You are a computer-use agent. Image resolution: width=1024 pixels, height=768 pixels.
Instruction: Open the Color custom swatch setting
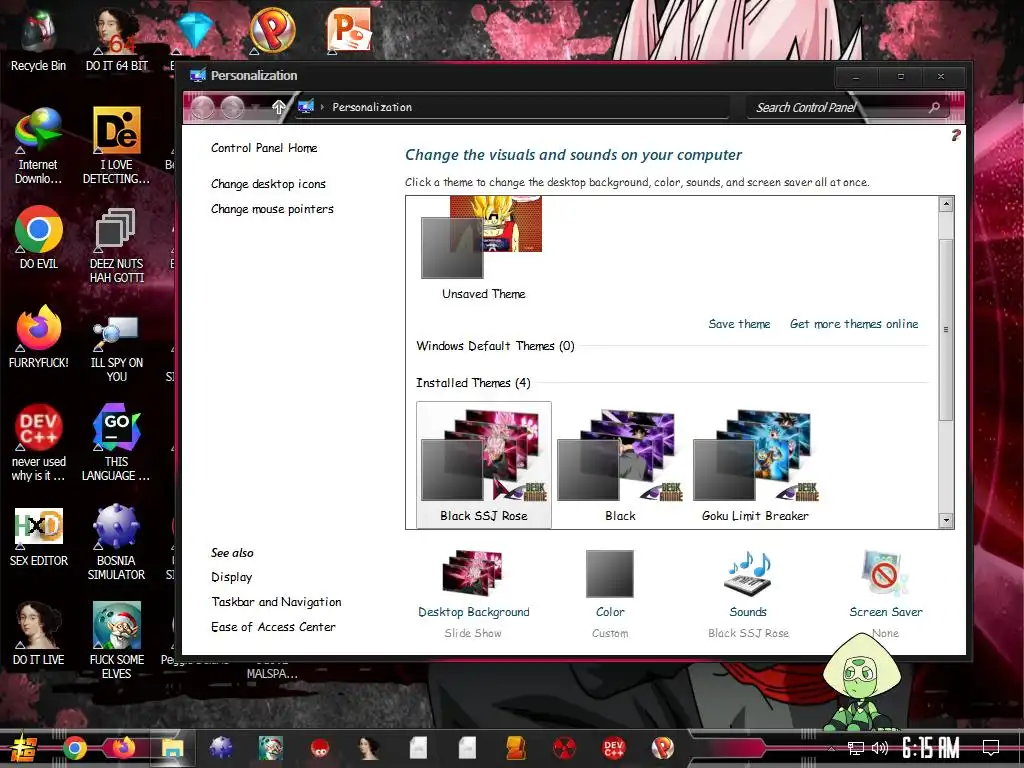tap(610, 595)
